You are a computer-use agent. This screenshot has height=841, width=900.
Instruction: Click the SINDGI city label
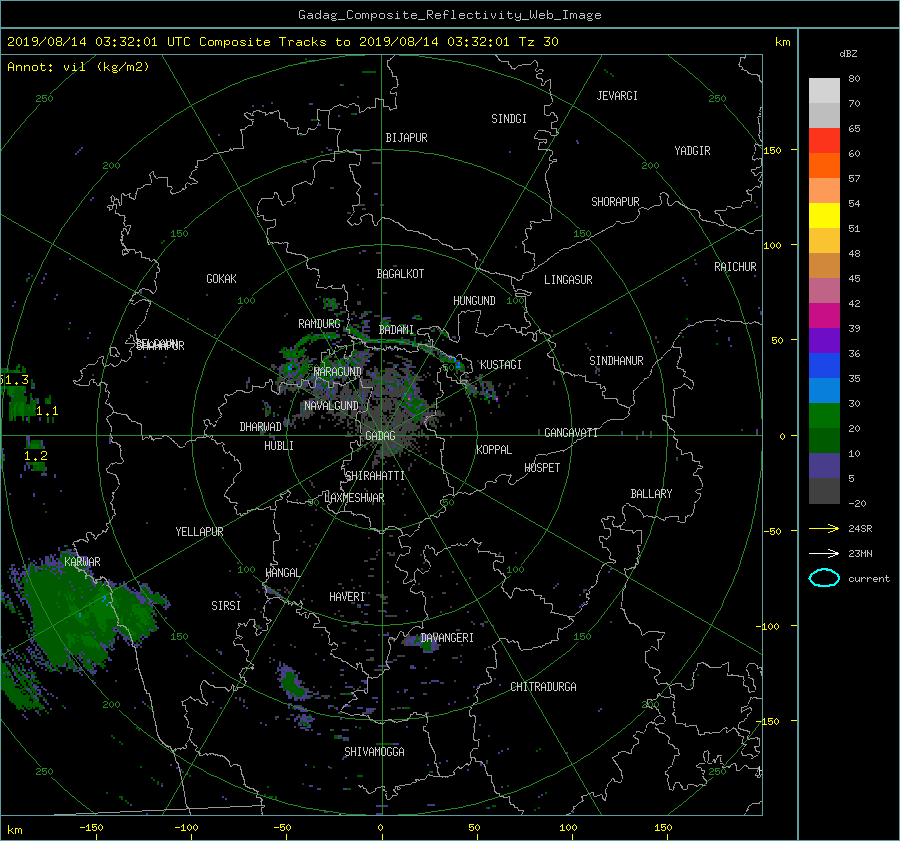pyautogui.click(x=509, y=119)
